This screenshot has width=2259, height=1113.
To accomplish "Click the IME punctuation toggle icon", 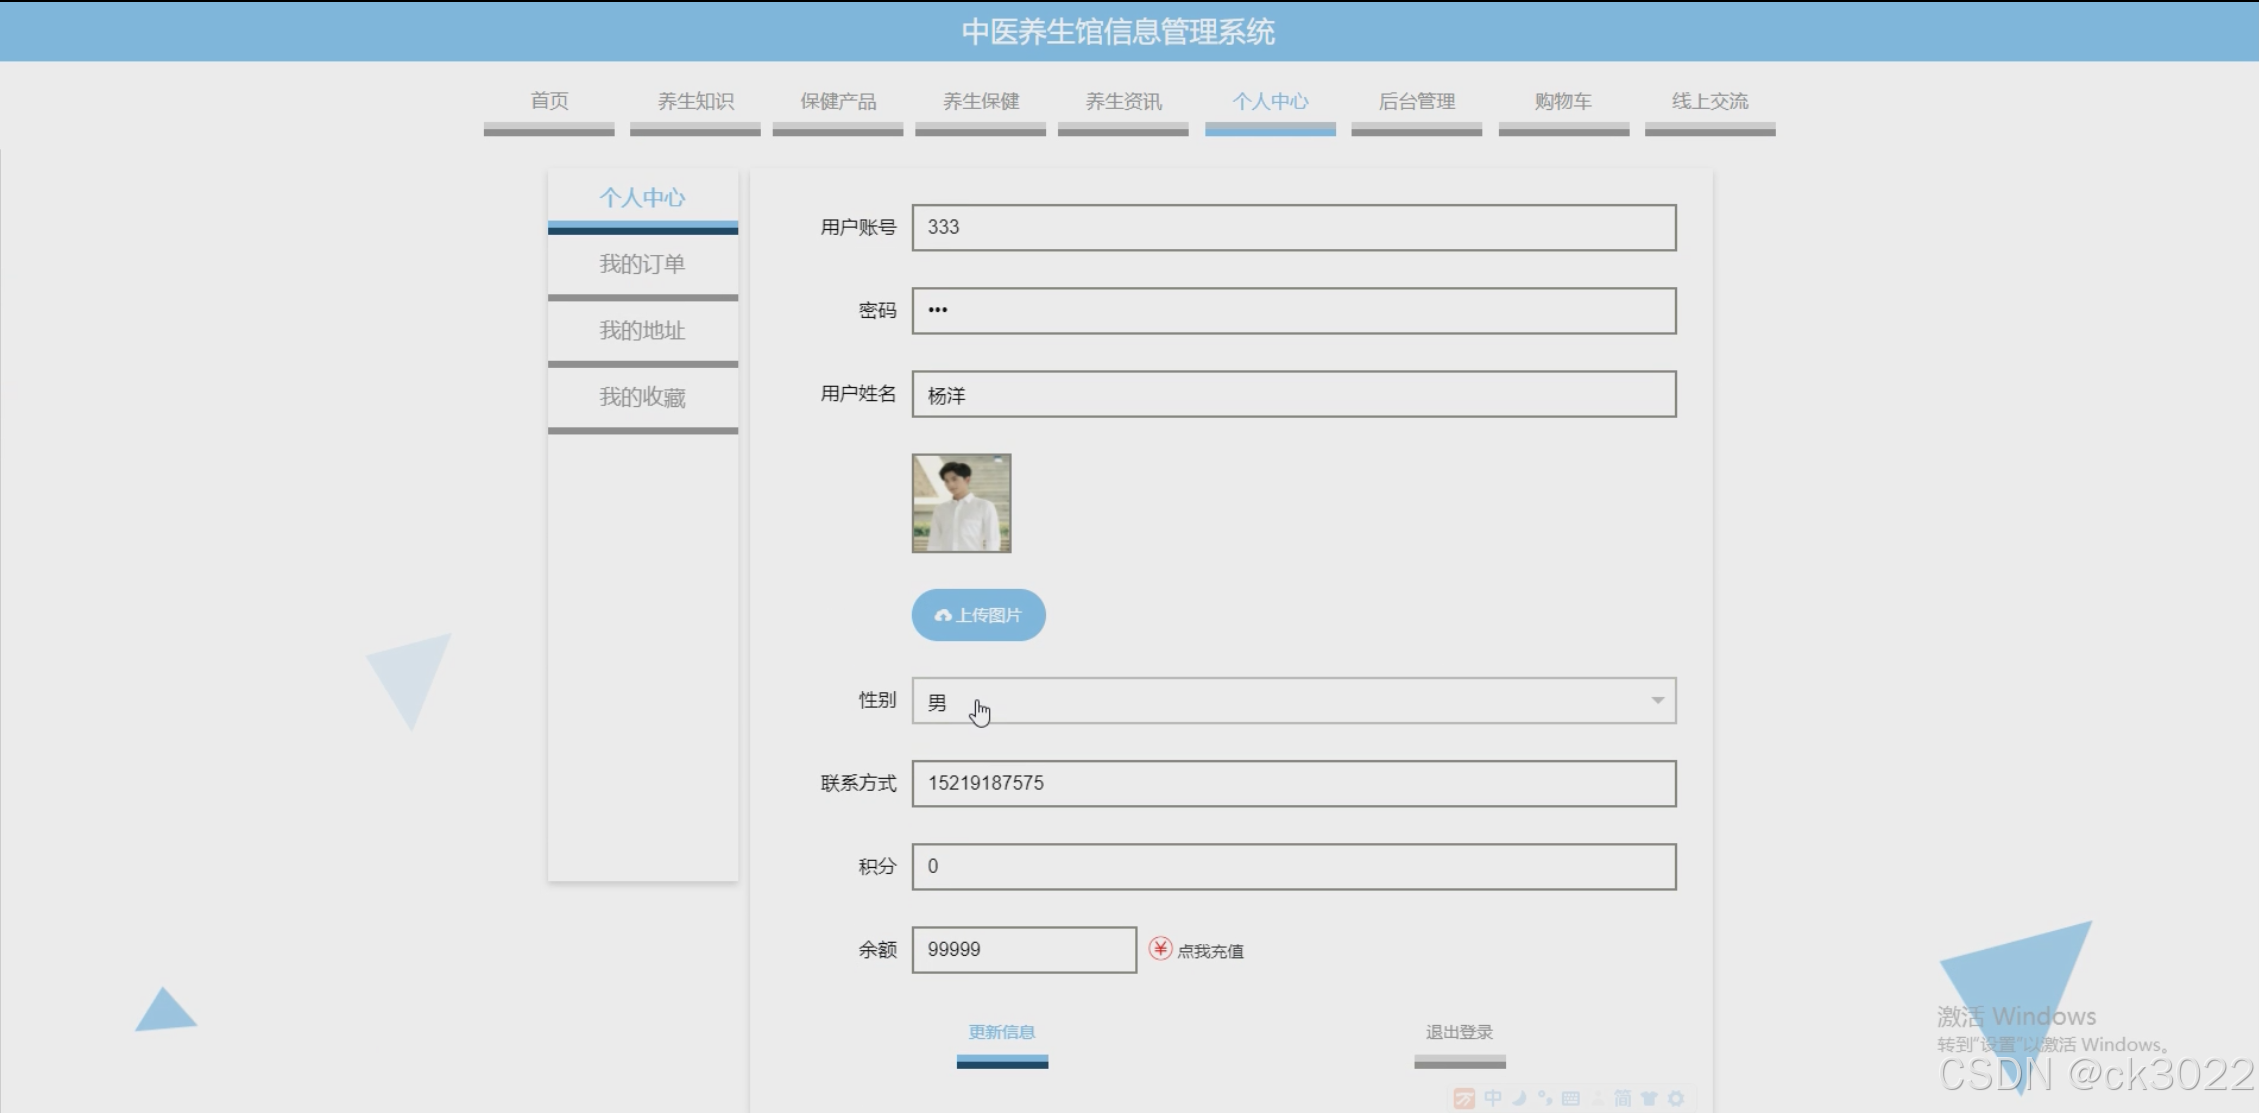I will pos(1545,1098).
